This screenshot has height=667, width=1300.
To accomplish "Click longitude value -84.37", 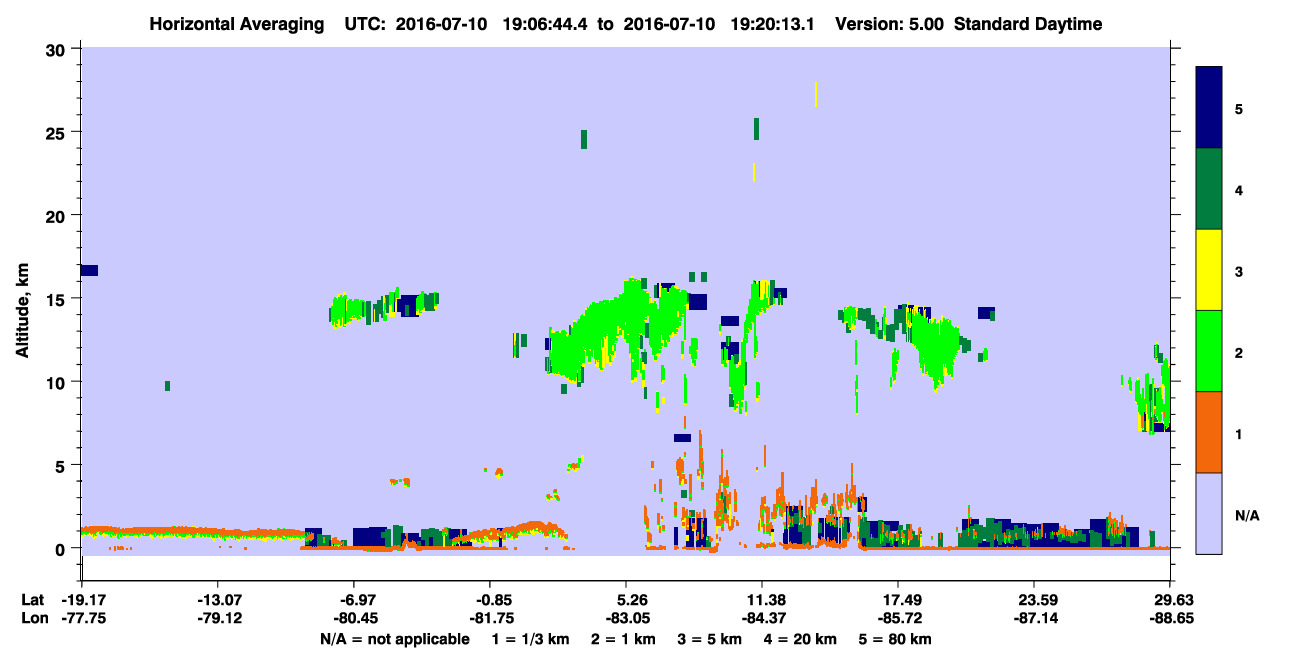I will pyautogui.click(x=762, y=619).
